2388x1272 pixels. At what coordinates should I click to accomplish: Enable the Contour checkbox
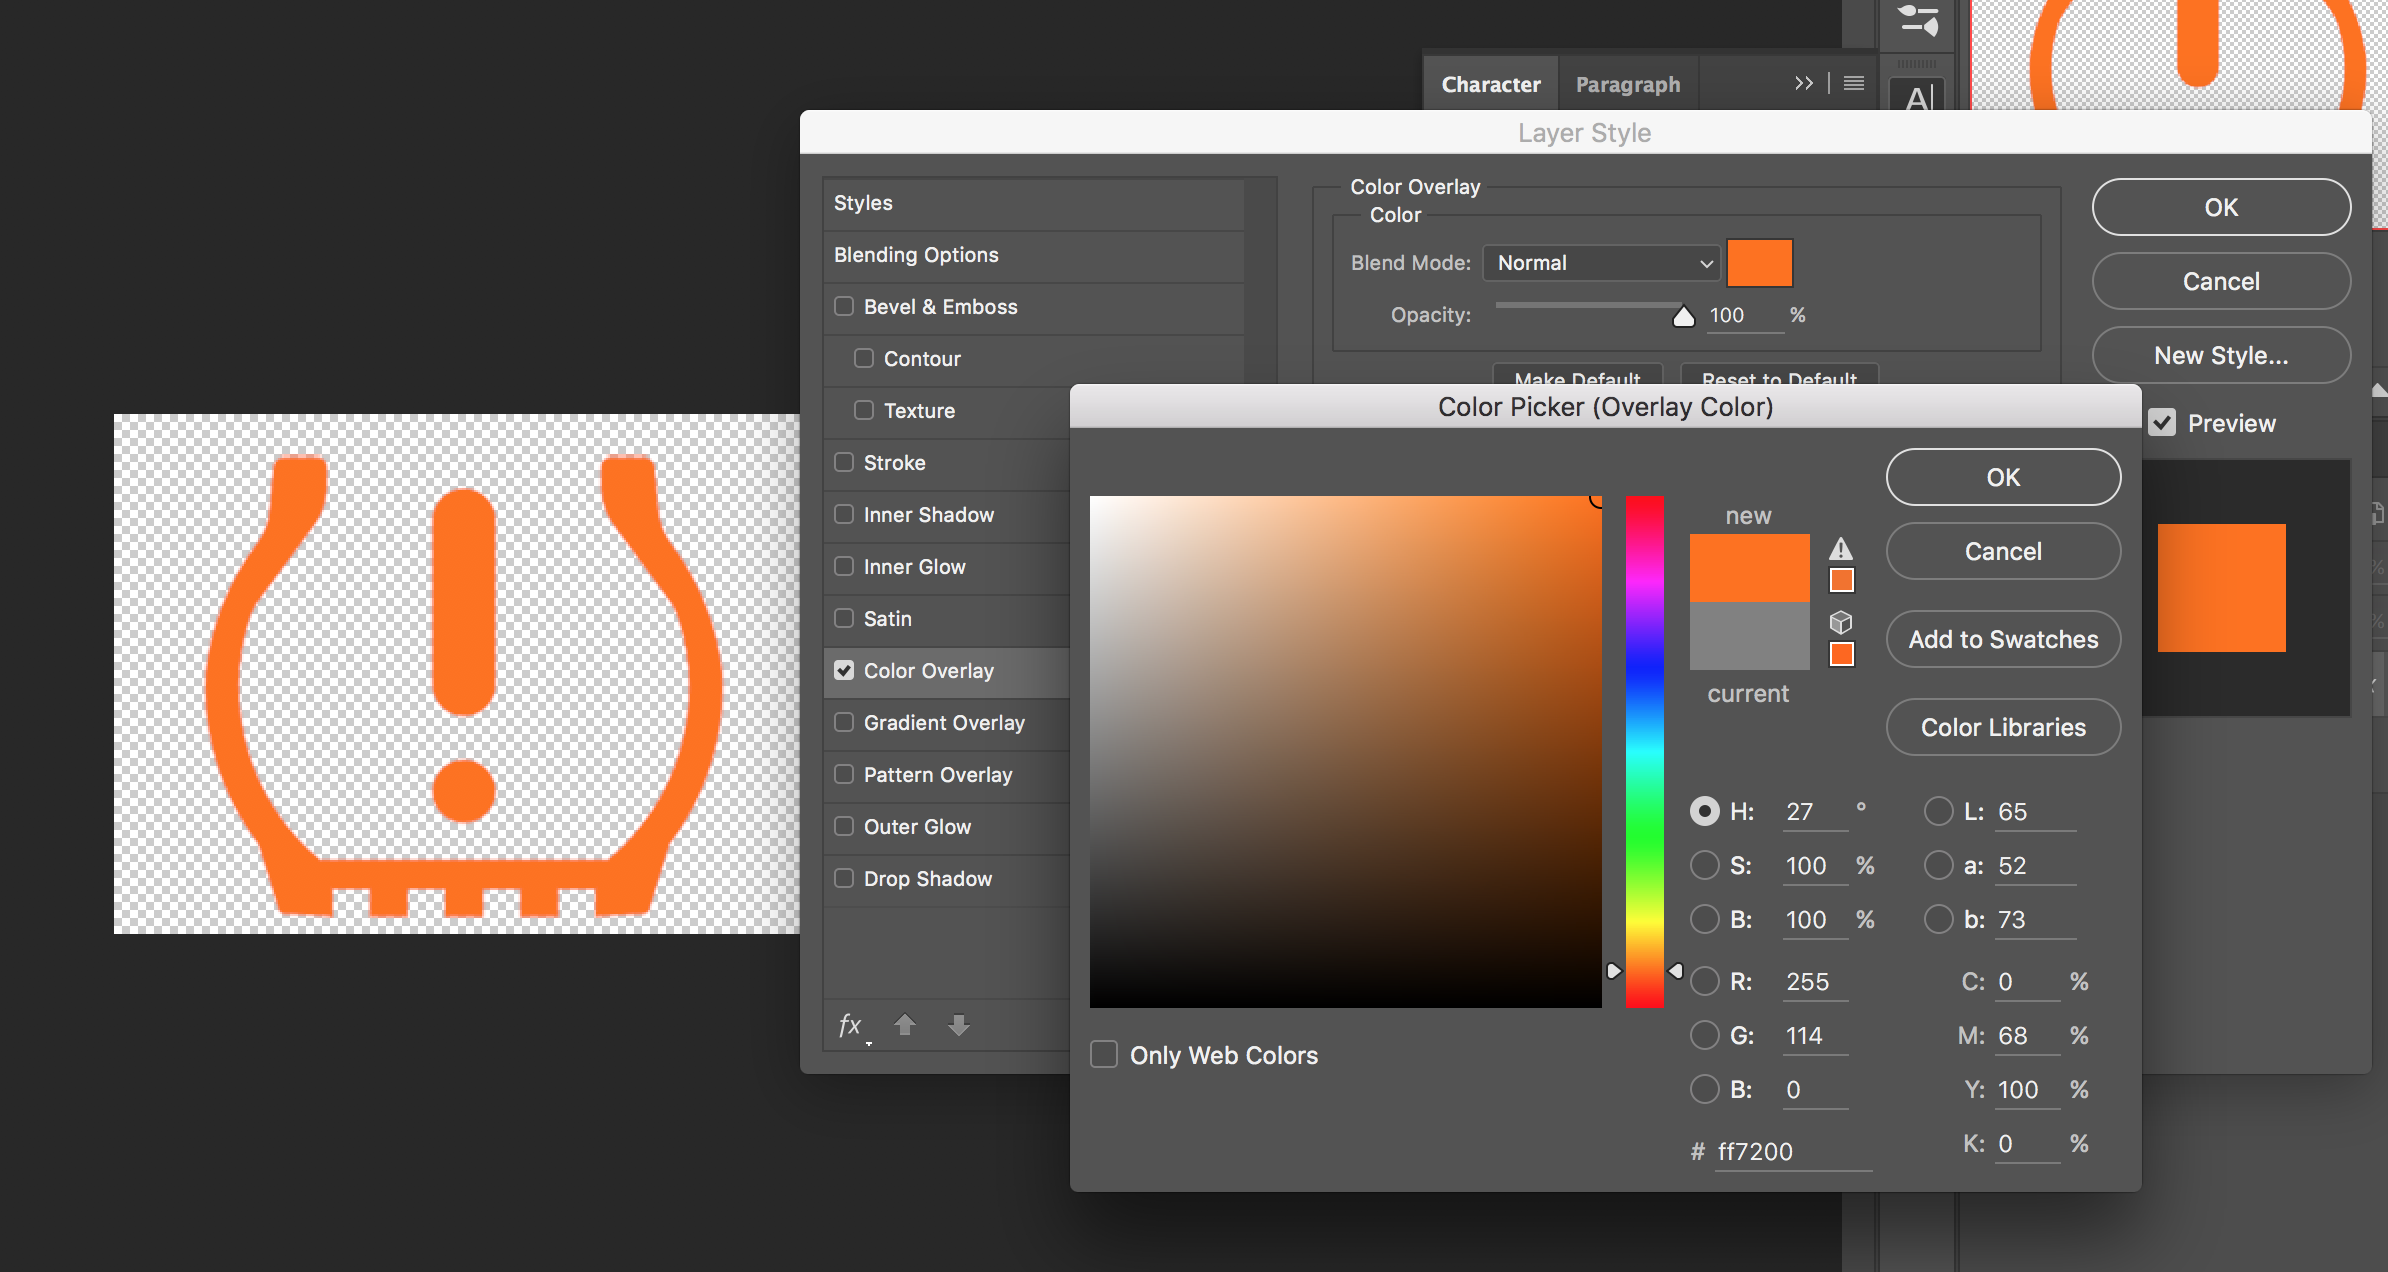pyautogui.click(x=864, y=358)
